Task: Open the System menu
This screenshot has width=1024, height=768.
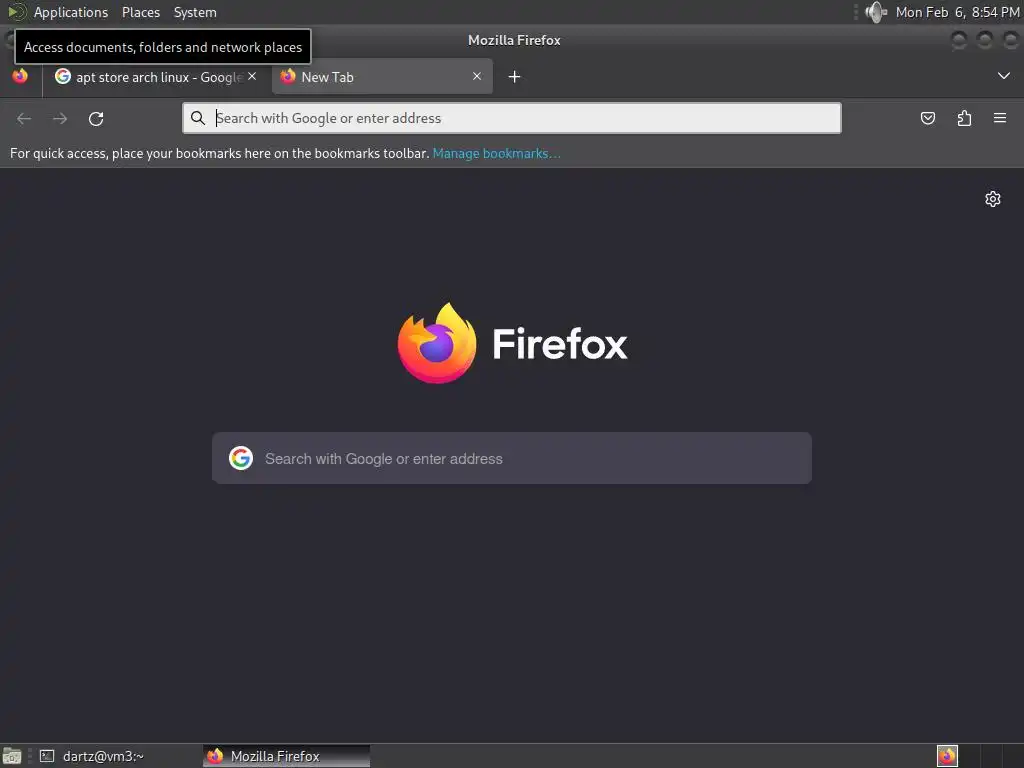Action: click(x=195, y=12)
